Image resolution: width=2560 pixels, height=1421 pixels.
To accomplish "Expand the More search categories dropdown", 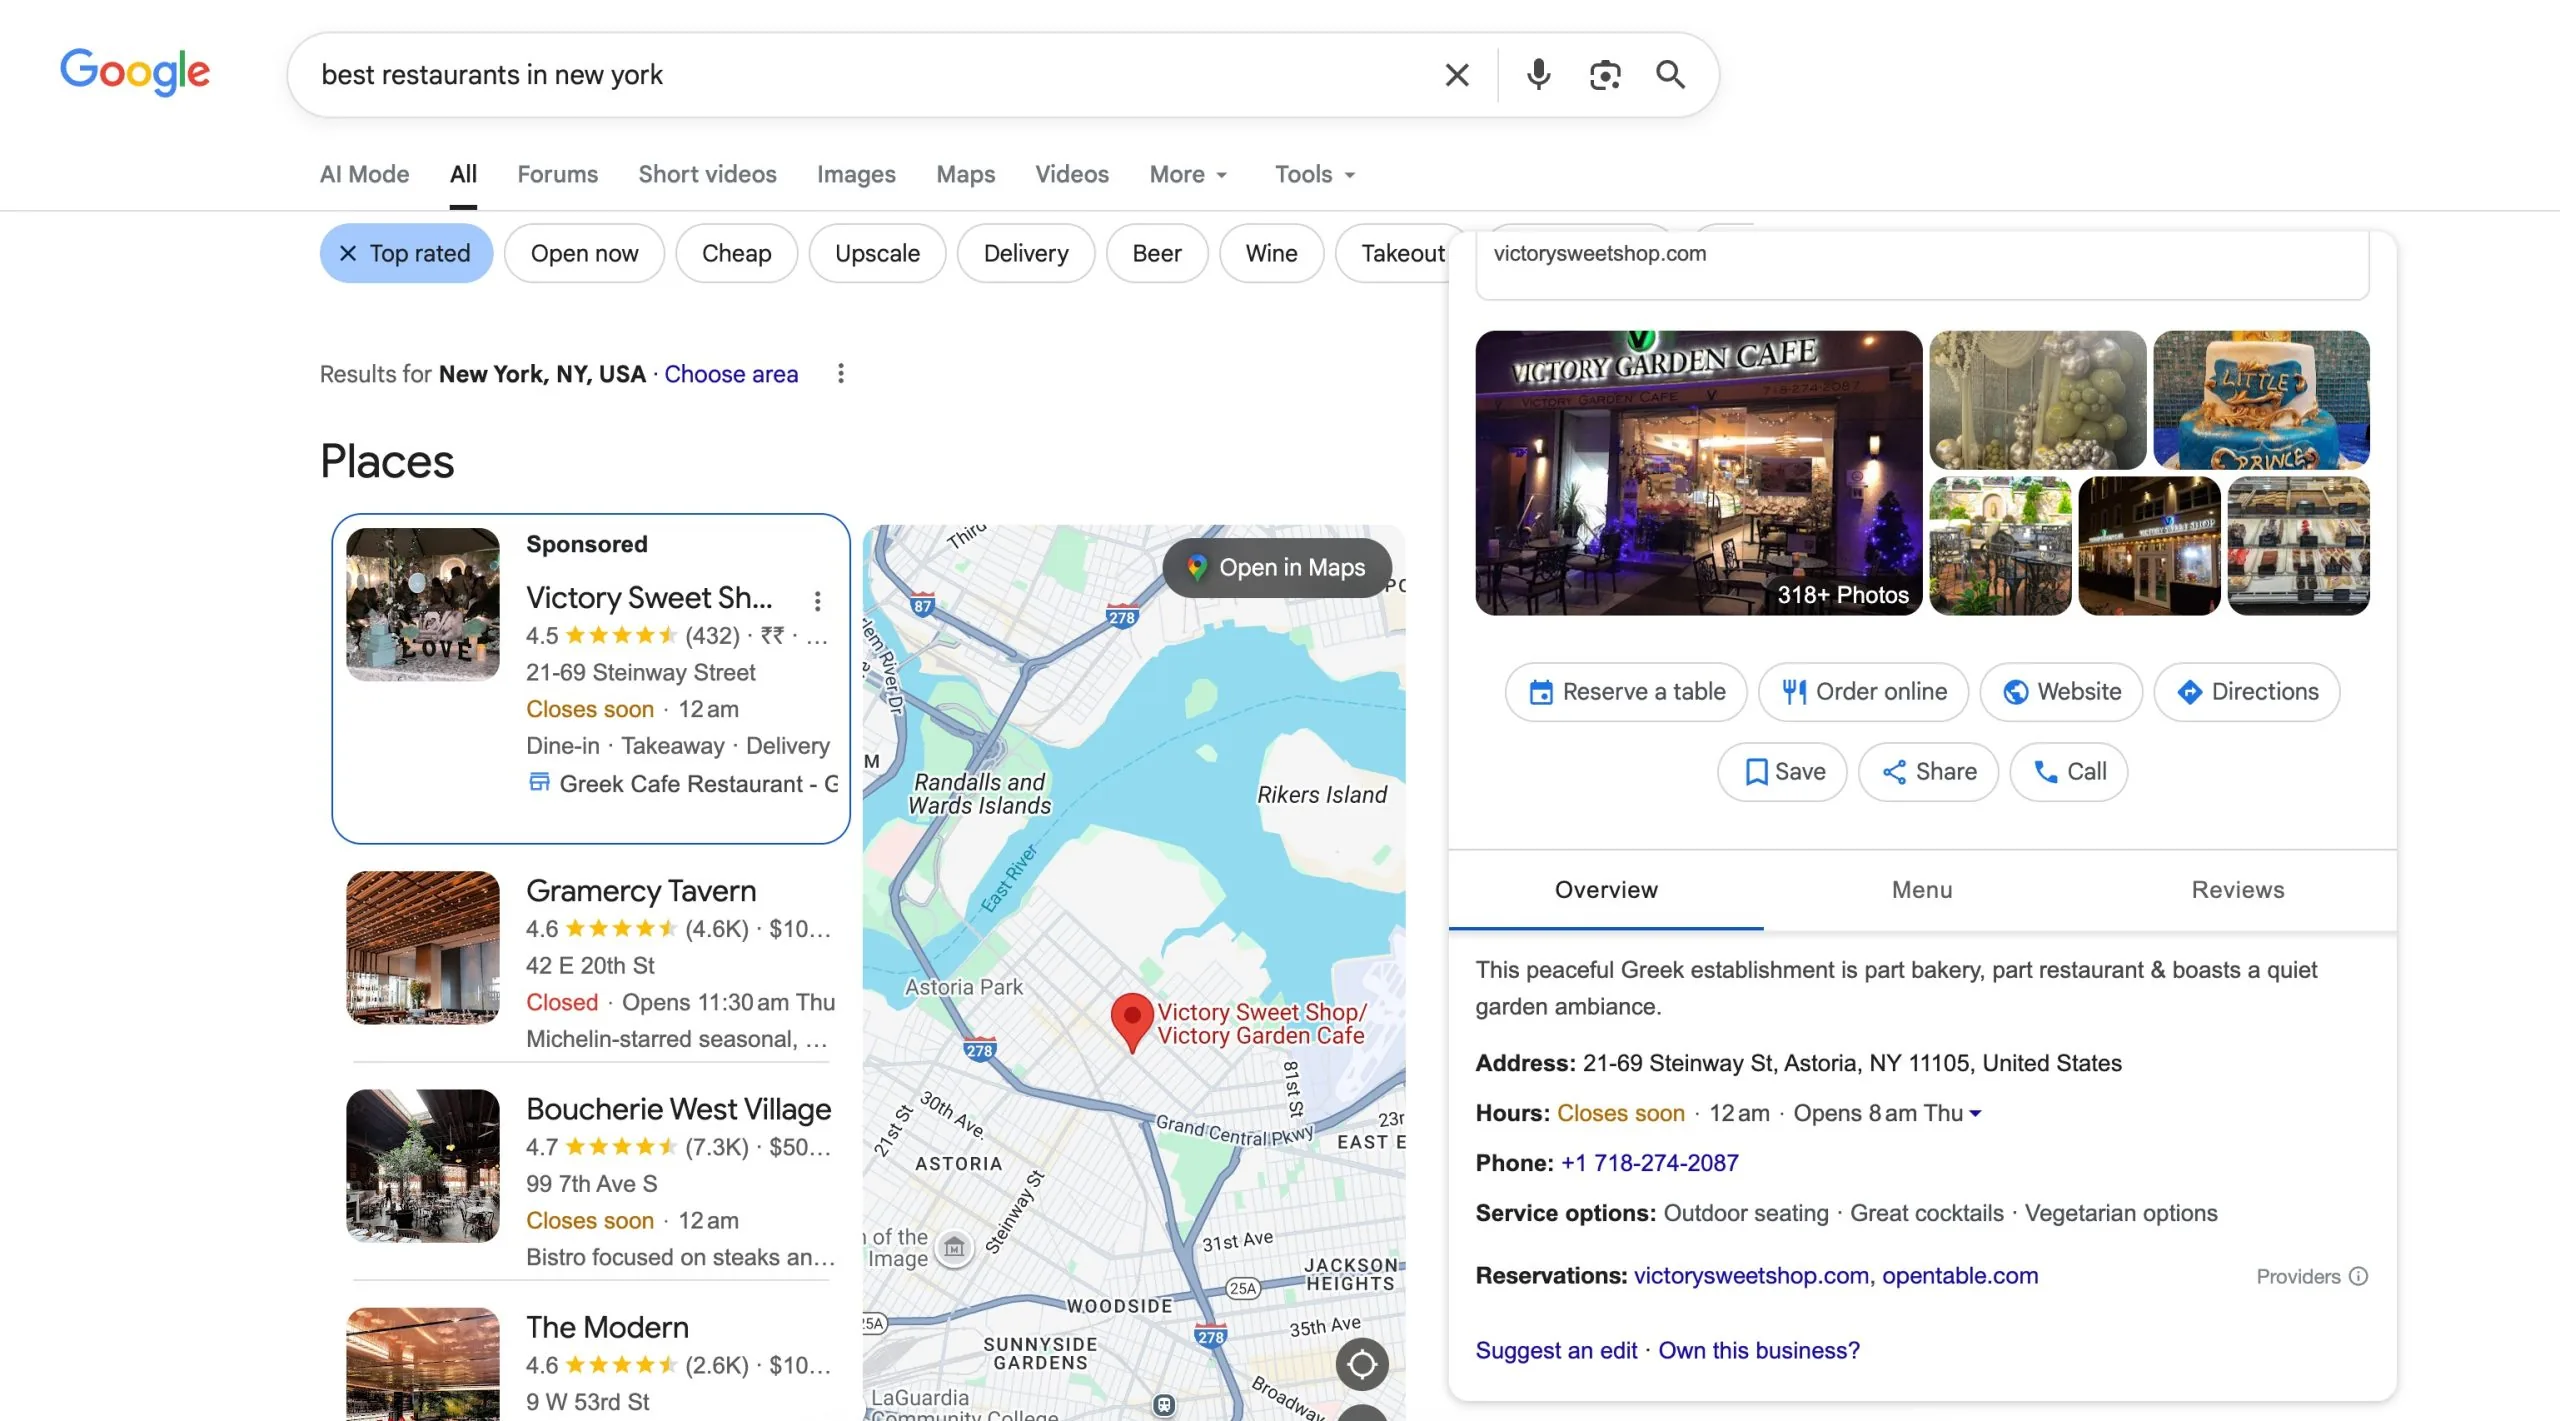I will click(x=1187, y=174).
